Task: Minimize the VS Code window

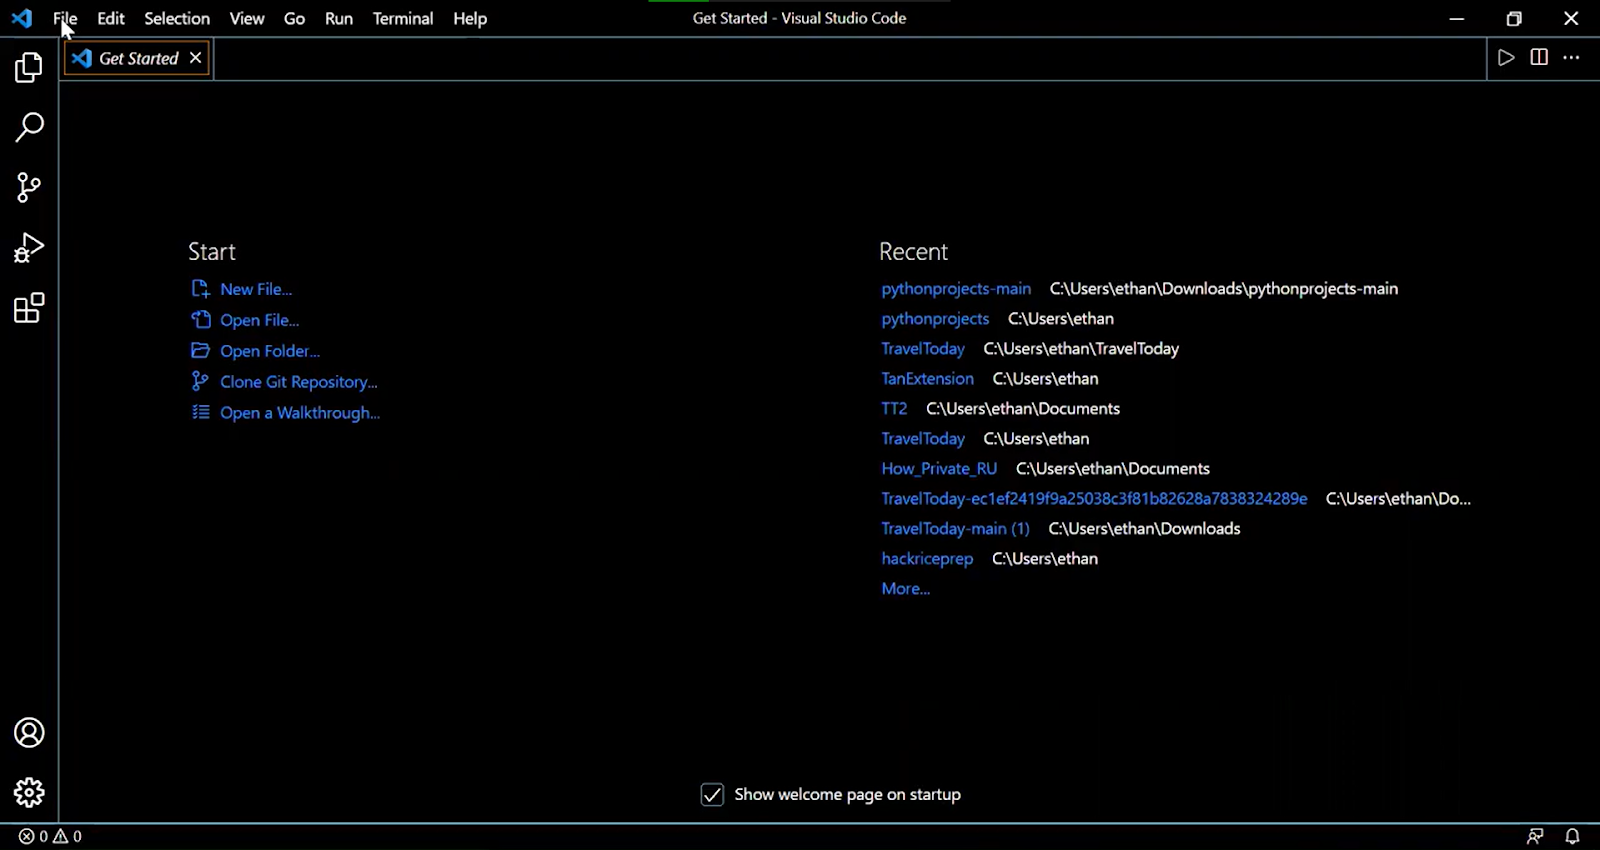Action: pyautogui.click(x=1457, y=18)
